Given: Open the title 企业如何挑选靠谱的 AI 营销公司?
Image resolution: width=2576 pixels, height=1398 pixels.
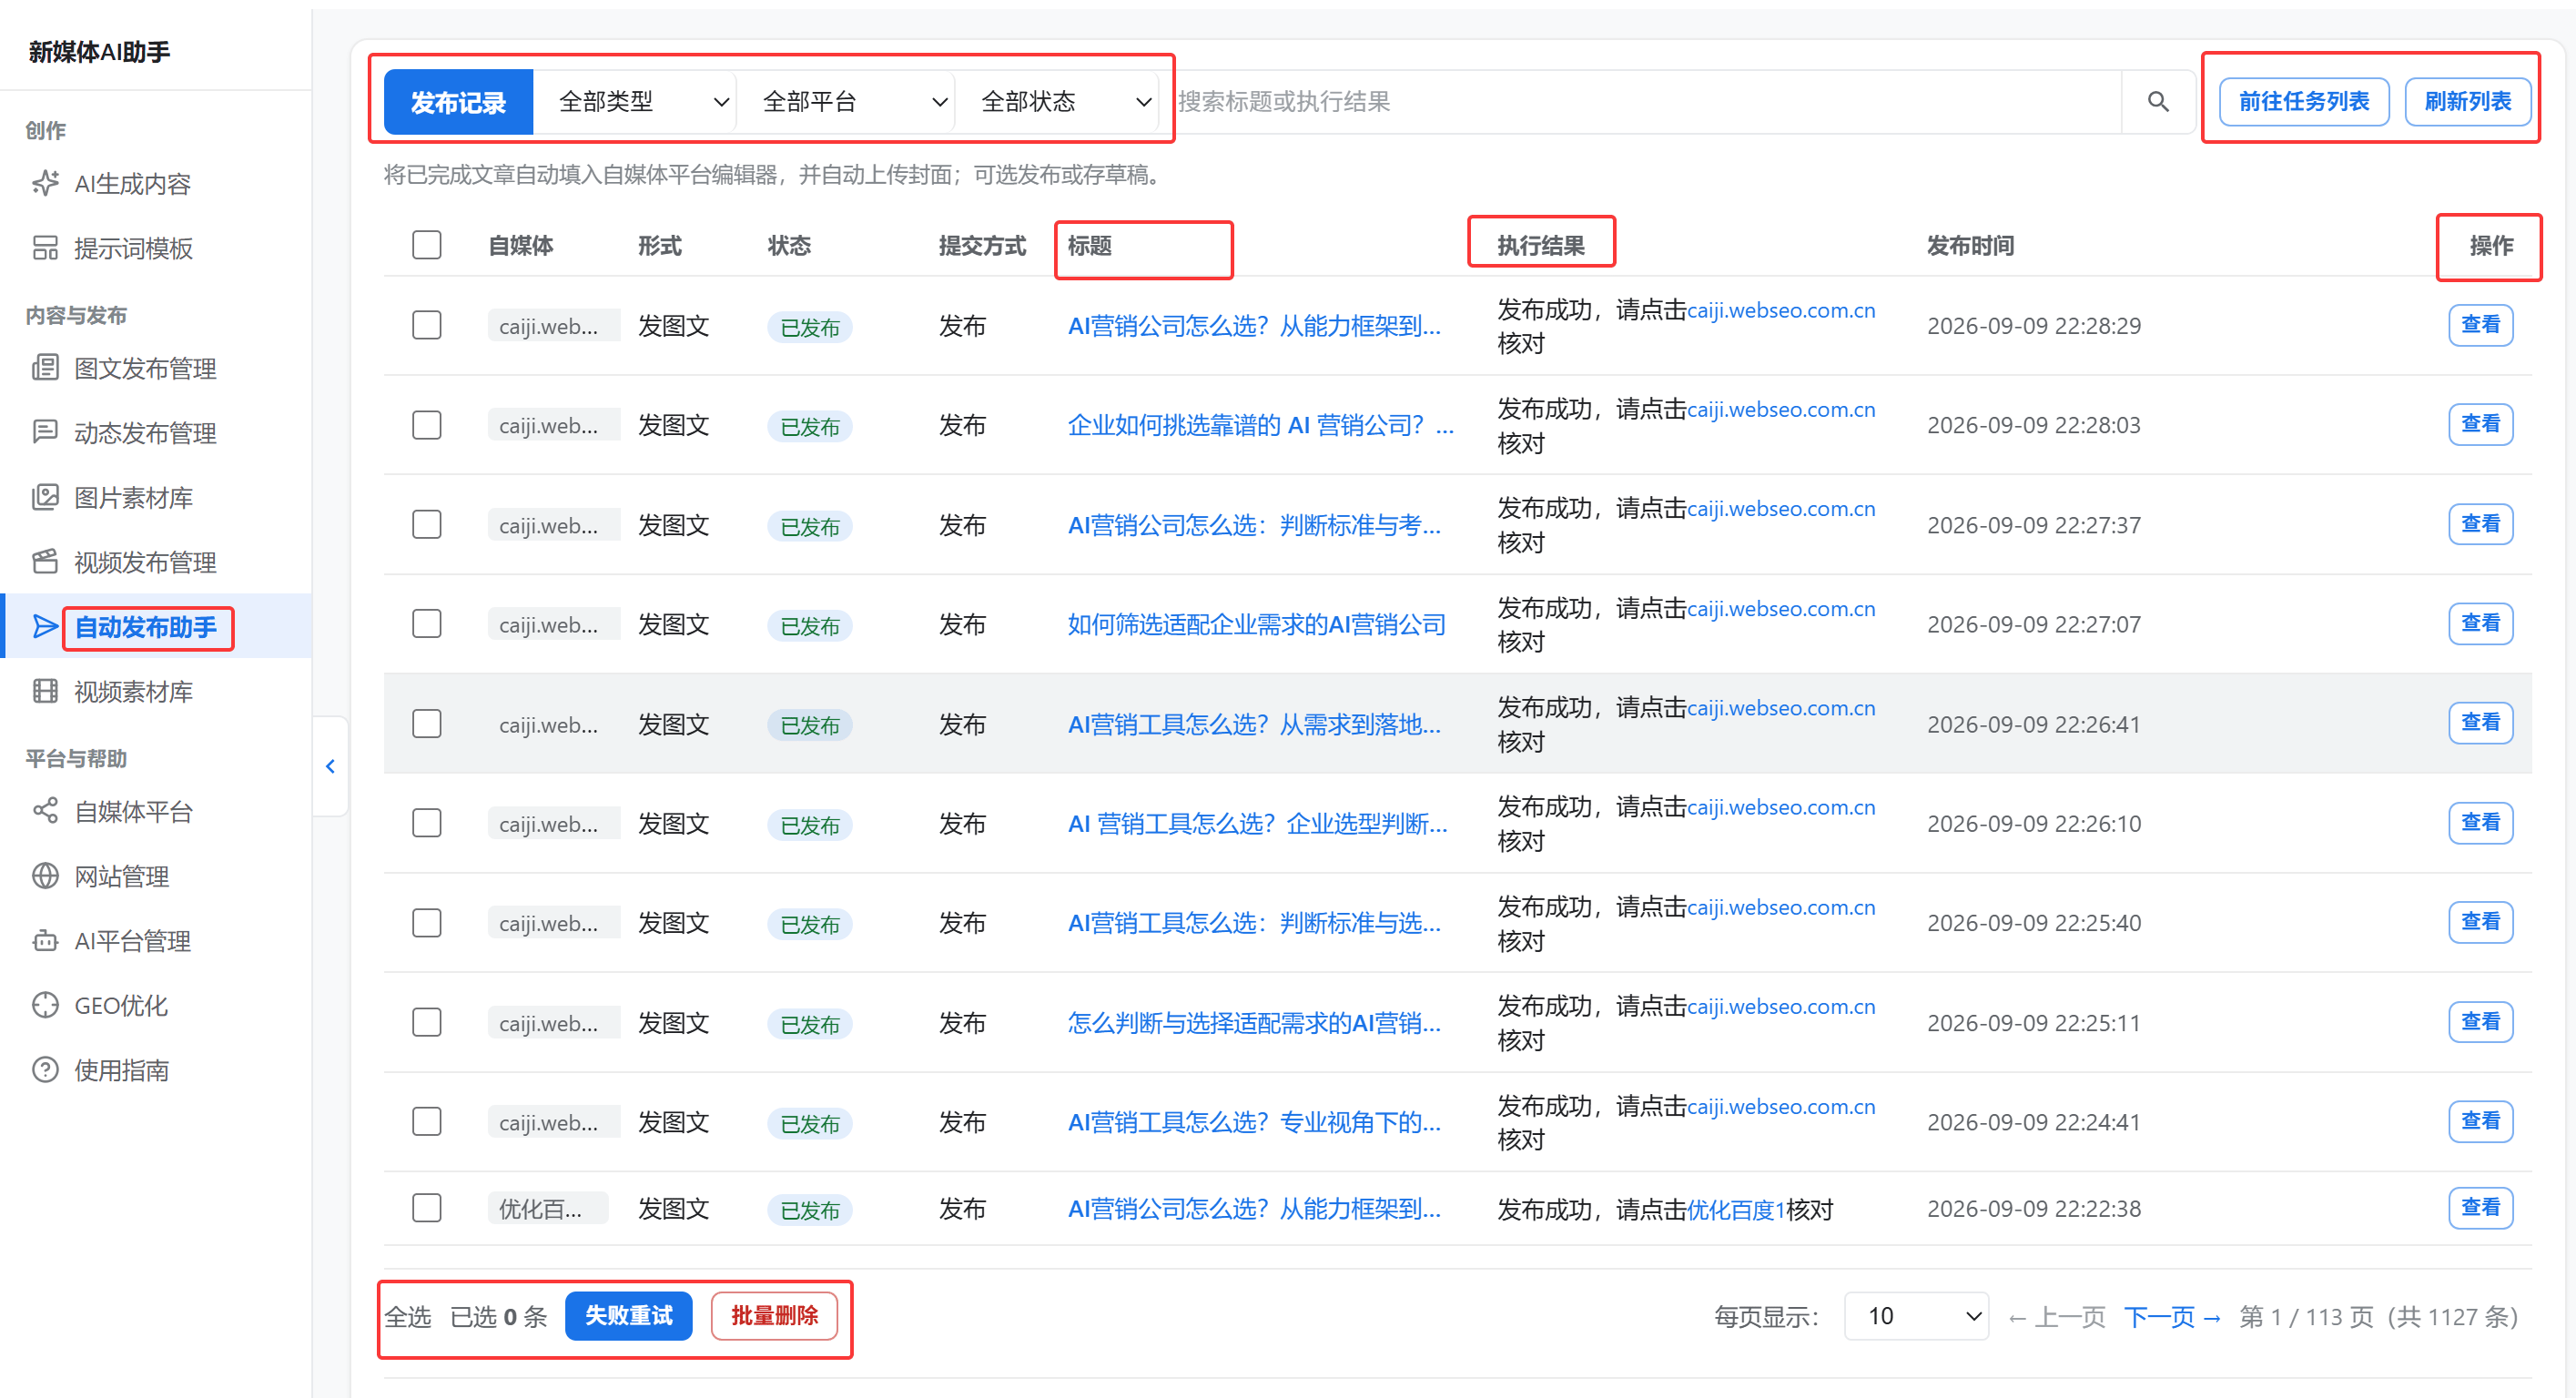Looking at the screenshot, I should (1260, 425).
